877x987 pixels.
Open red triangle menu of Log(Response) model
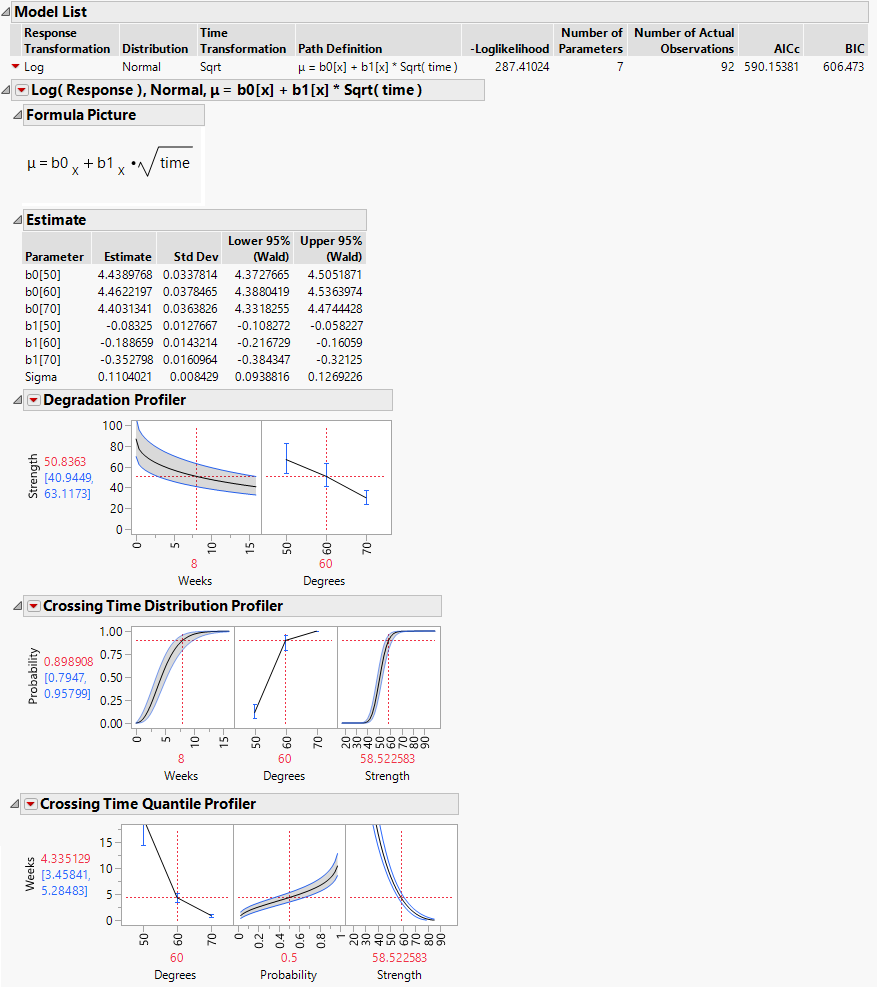21,91
